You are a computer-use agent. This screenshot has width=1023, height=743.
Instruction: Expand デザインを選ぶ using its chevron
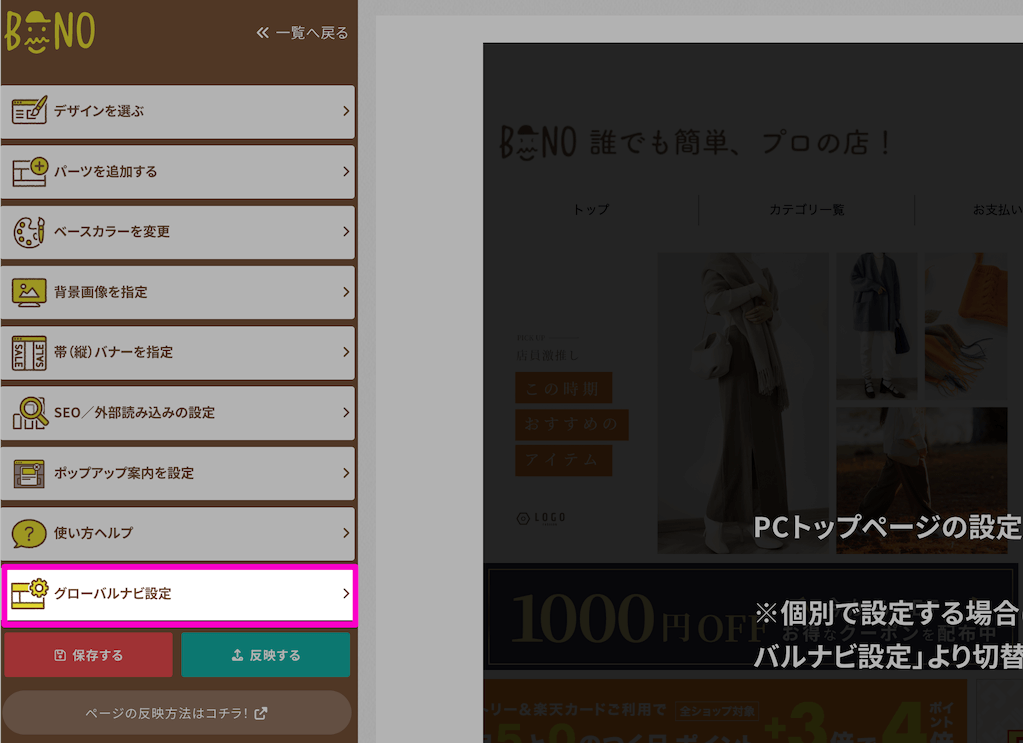345,111
